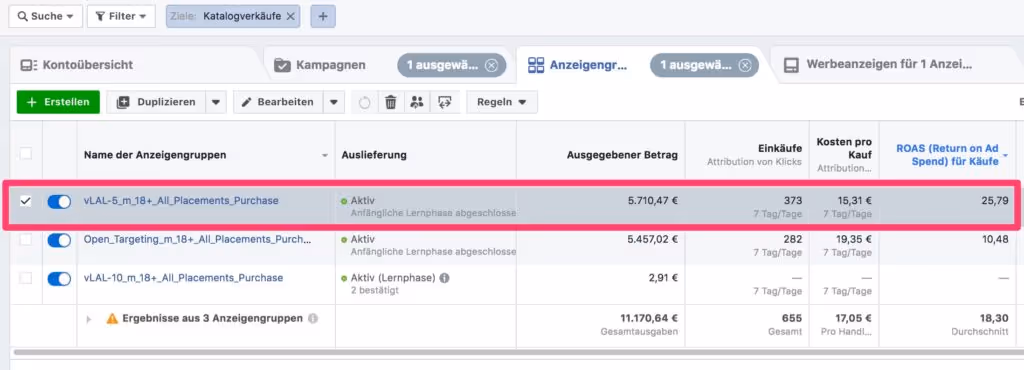Click the Einkäufe column header
This screenshot has width=1024, height=370.
tap(780, 149)
